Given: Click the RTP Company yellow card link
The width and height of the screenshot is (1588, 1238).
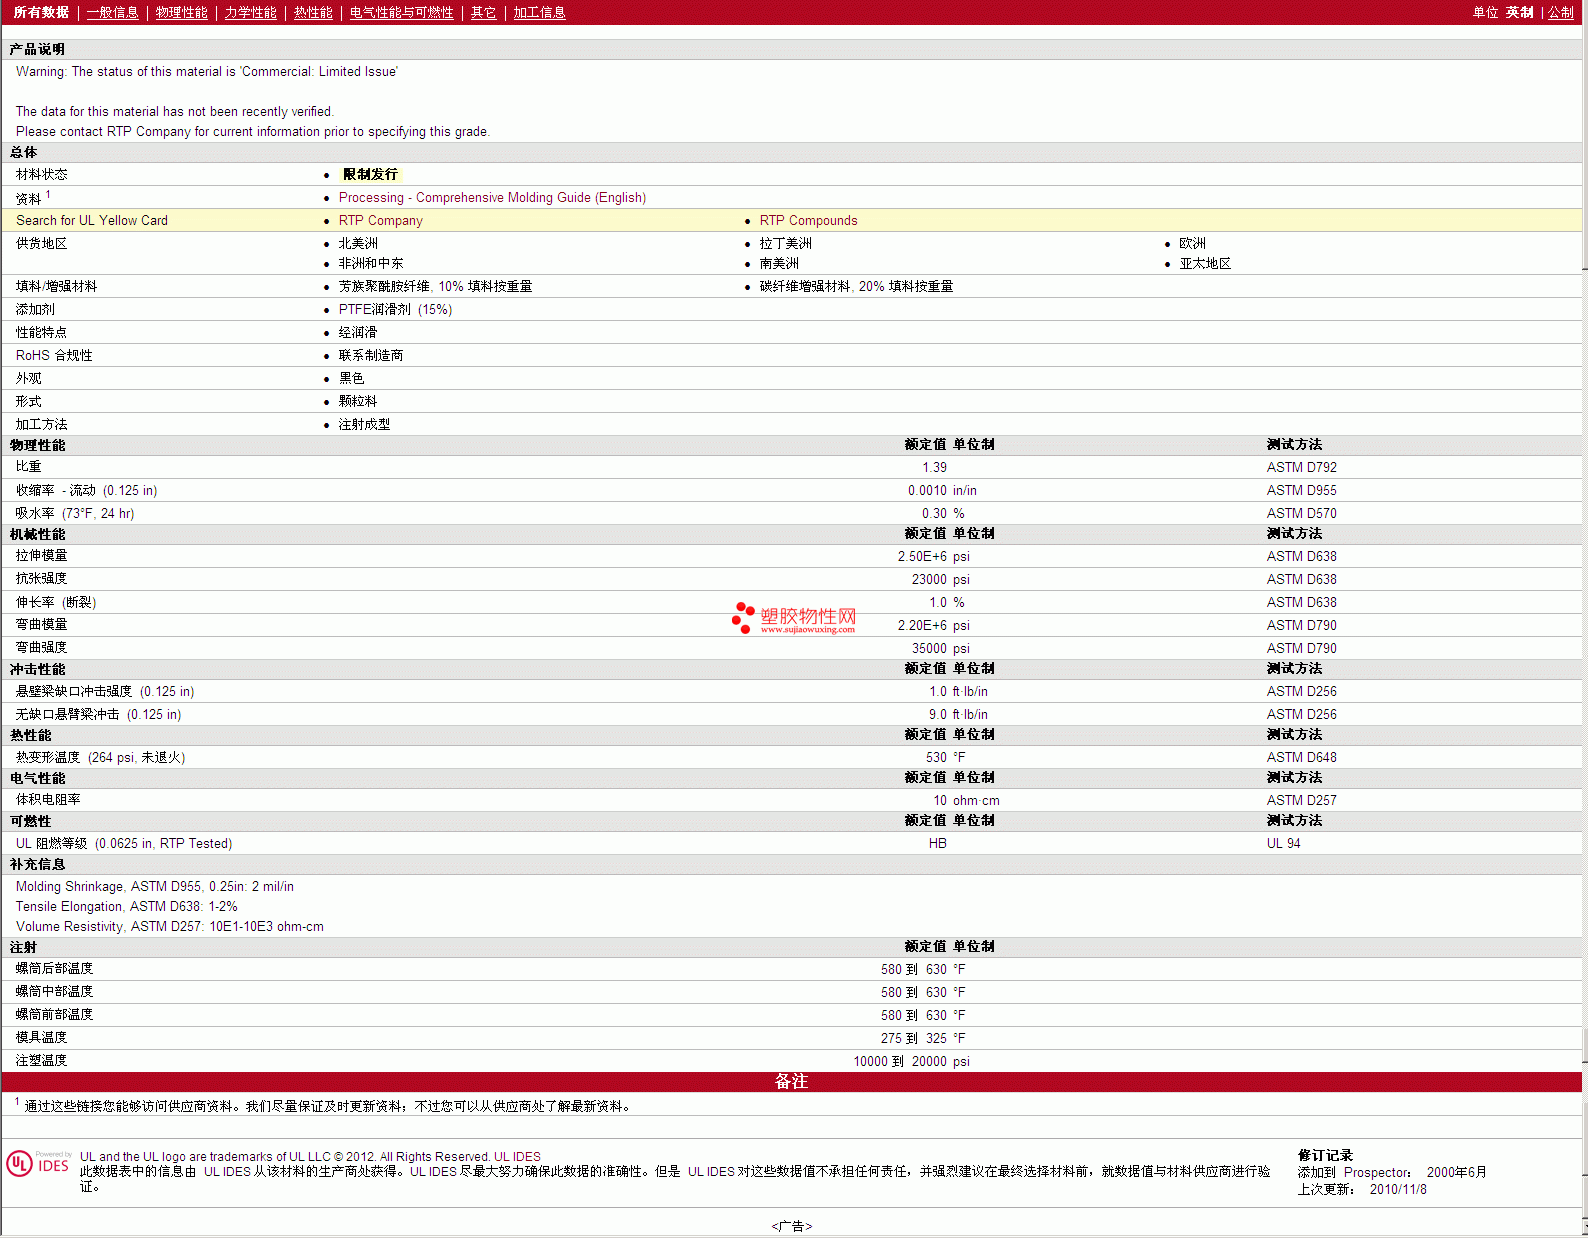Looking at the screenshot, I should (x=380, y=220).
